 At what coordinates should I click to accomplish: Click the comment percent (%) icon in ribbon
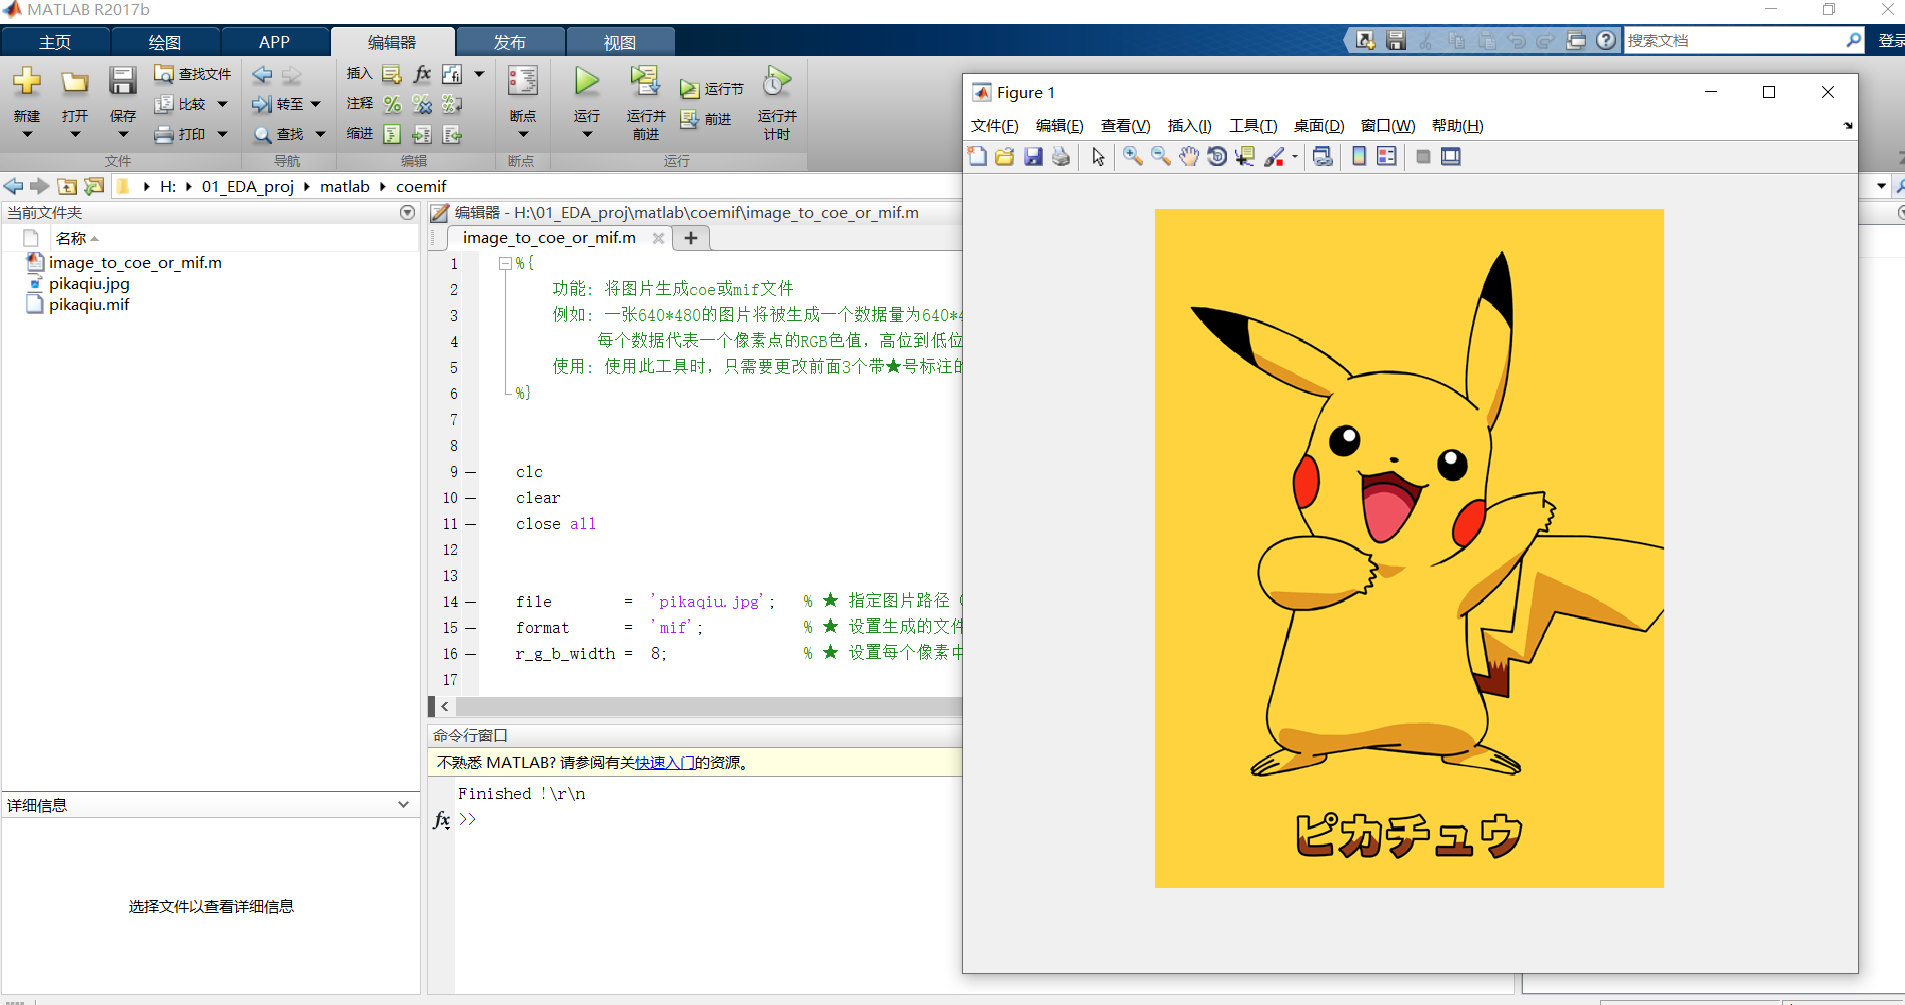pyautogui.click(x=392, y=104)
